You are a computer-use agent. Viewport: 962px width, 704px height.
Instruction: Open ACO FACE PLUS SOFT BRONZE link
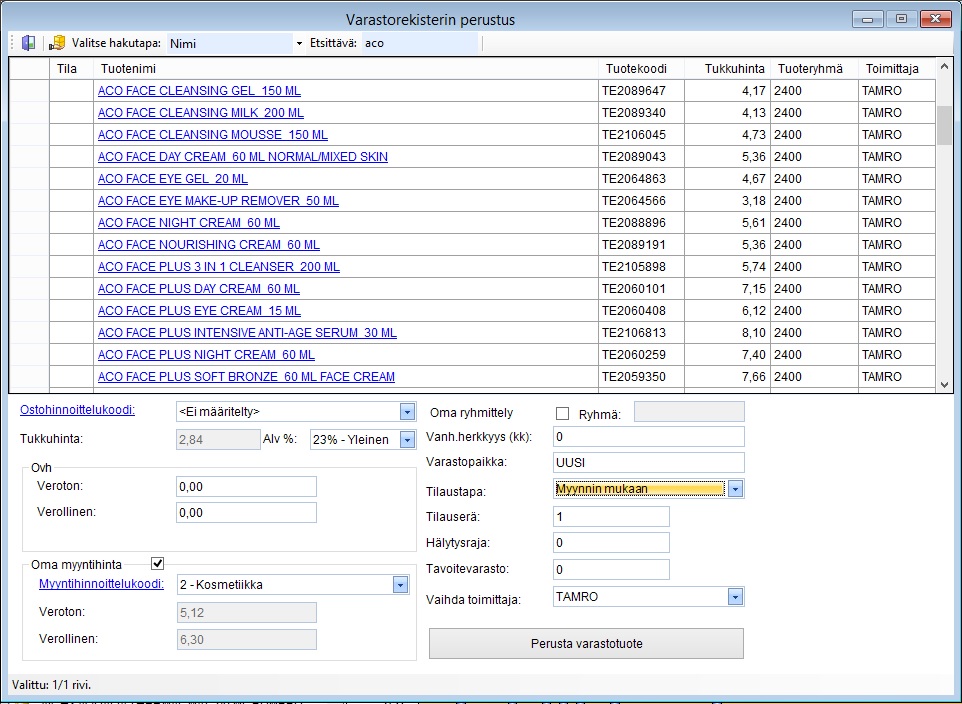click(x=246, y=377)
